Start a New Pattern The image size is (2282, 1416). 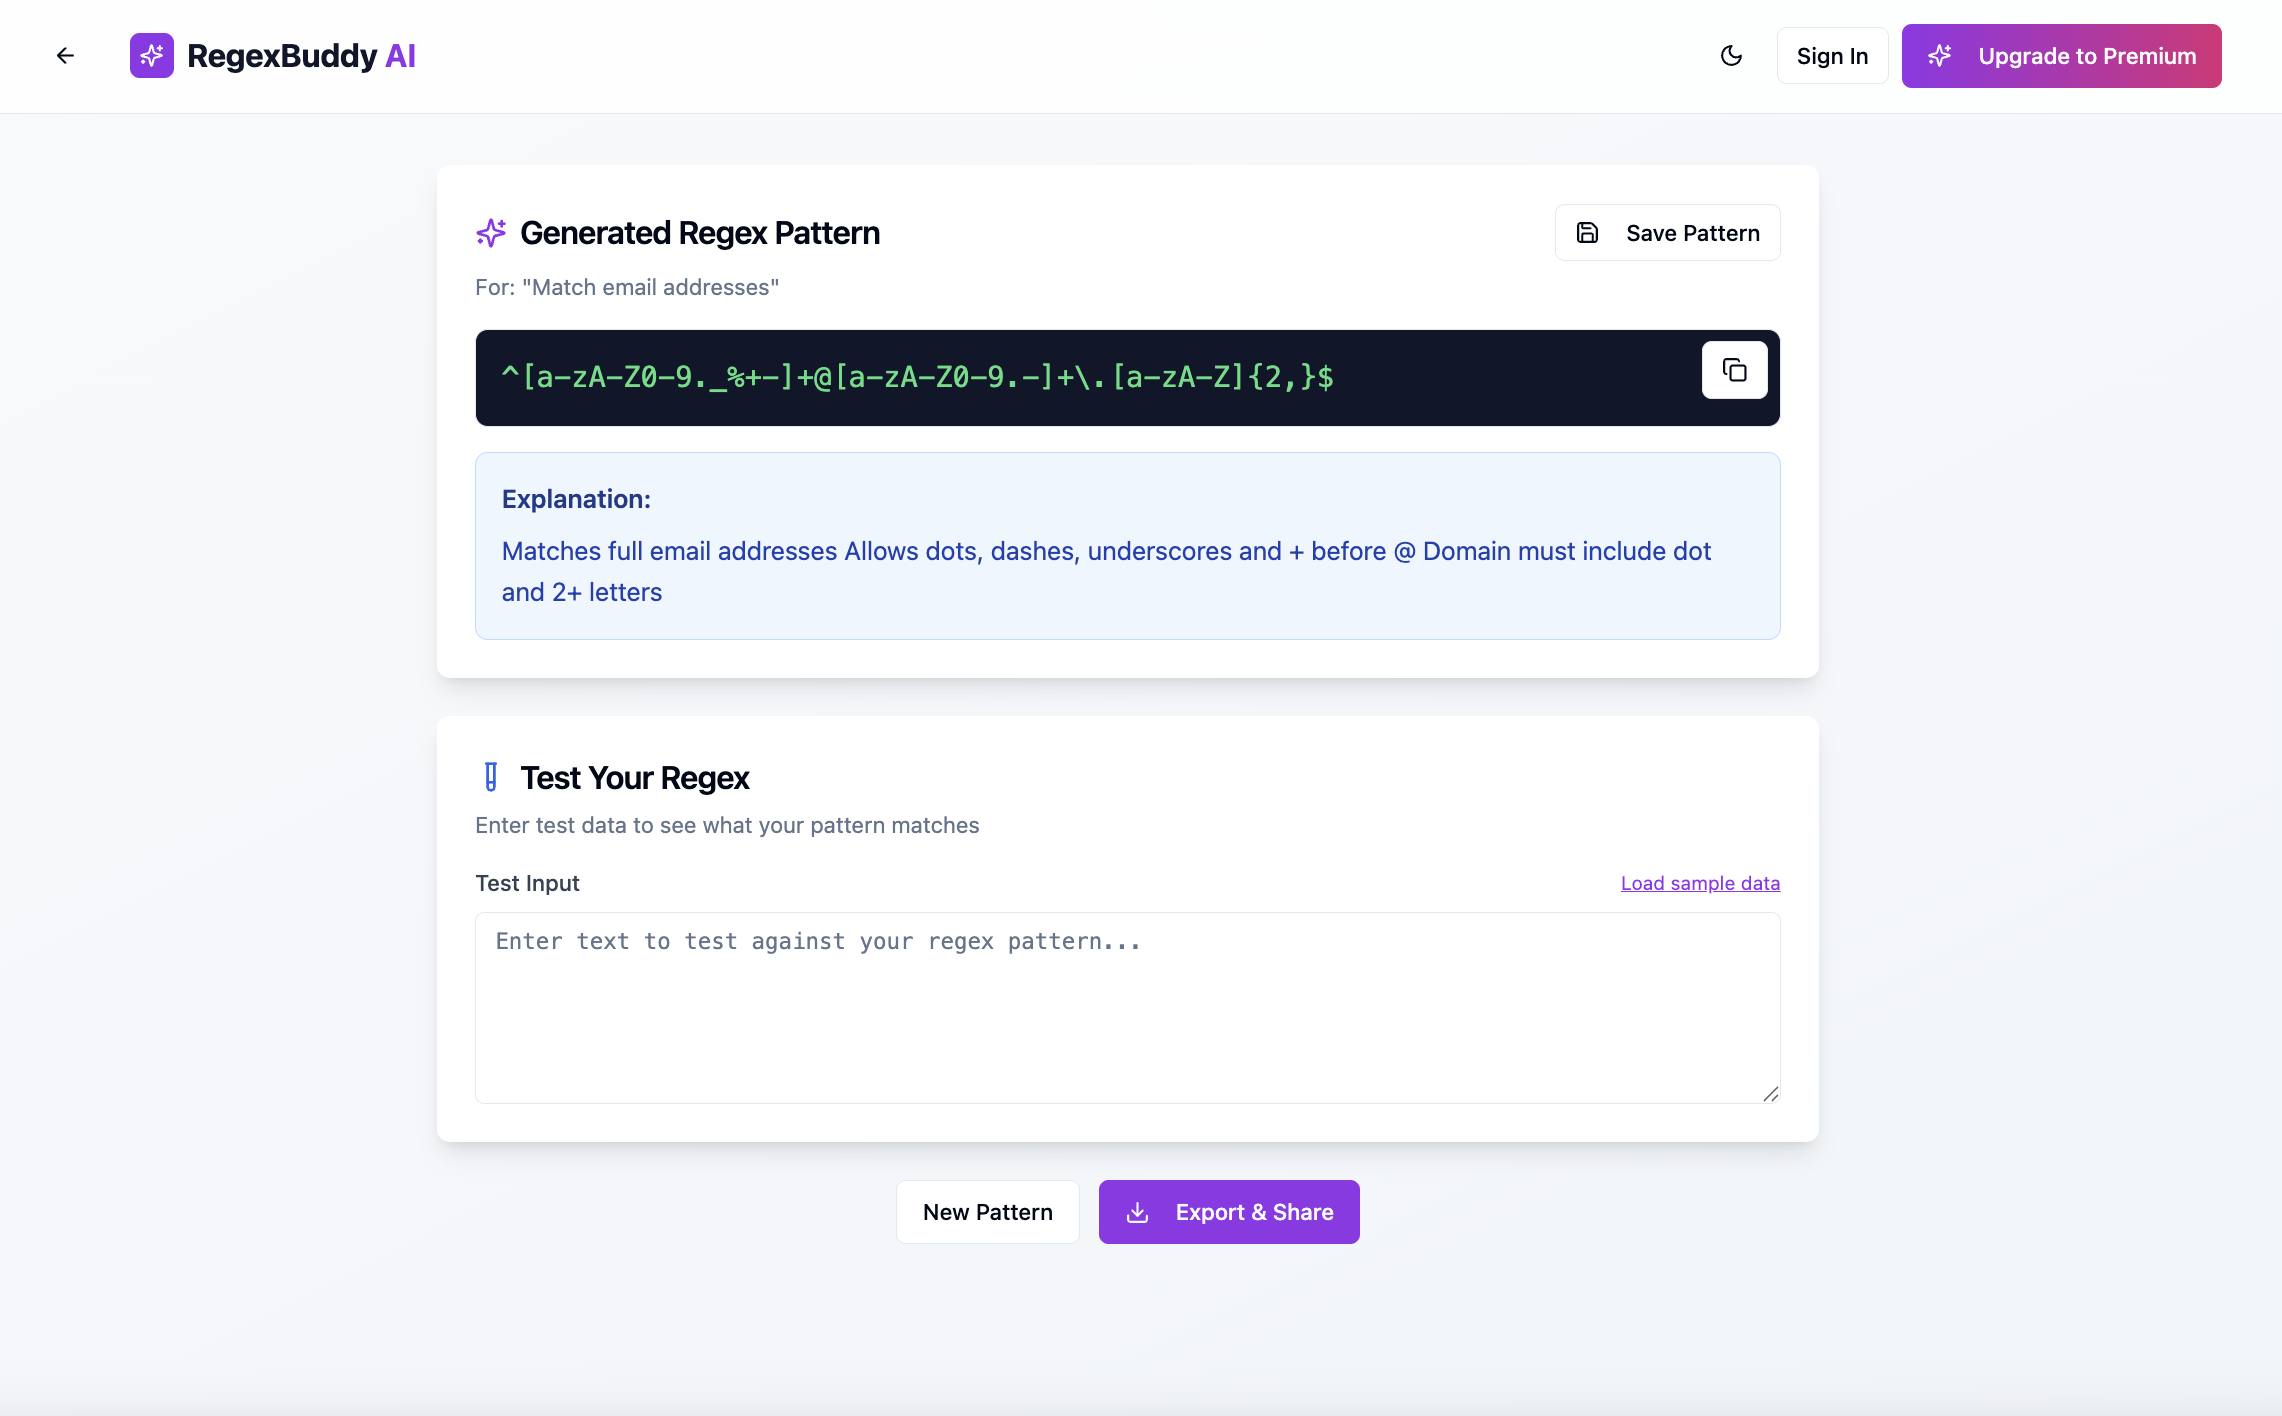(987, 1212)
